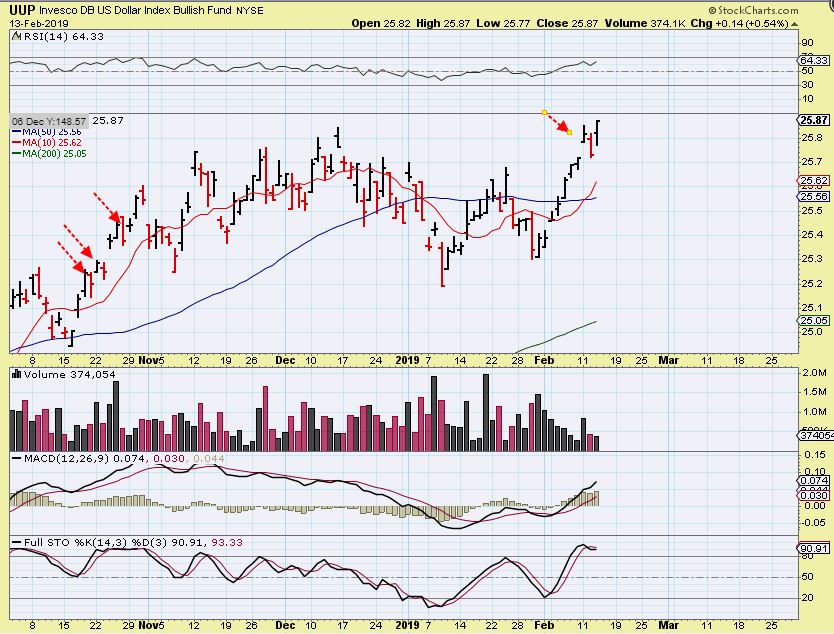Click the NYSE exchange label
Screen dimensions: 834x634
point(250,11)
